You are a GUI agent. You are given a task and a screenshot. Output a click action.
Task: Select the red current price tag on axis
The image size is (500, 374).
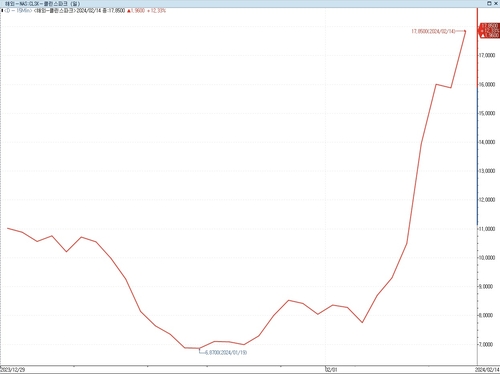tap(489, 31)
